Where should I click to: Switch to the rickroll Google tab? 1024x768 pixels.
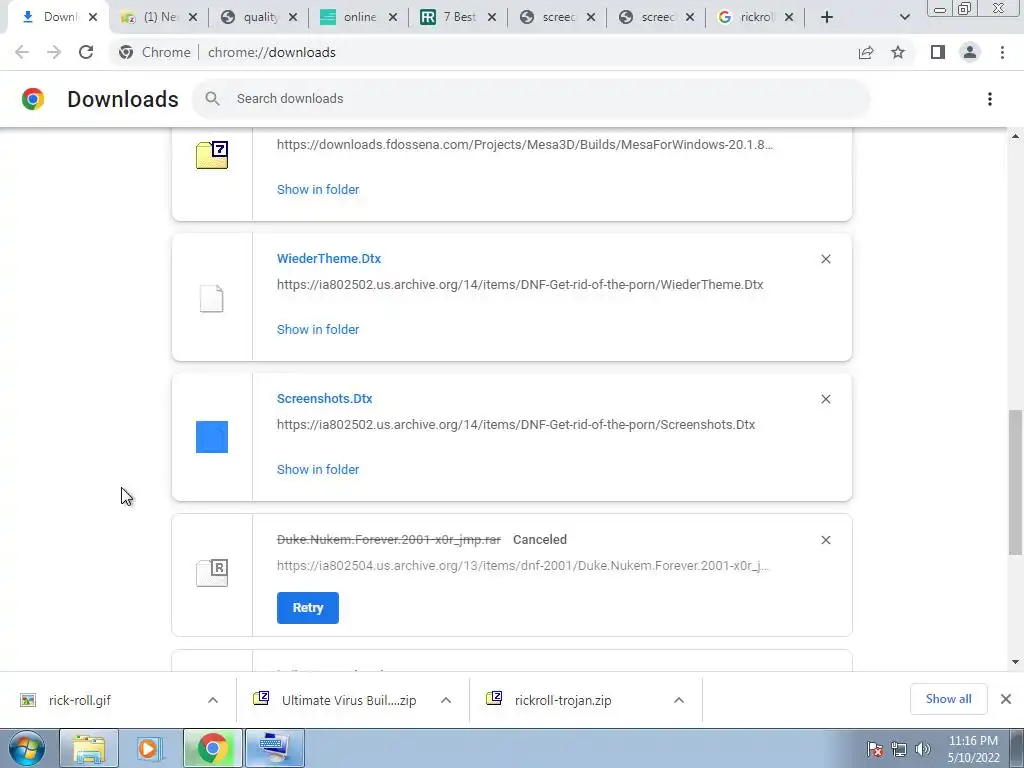[x=755, y=18]
